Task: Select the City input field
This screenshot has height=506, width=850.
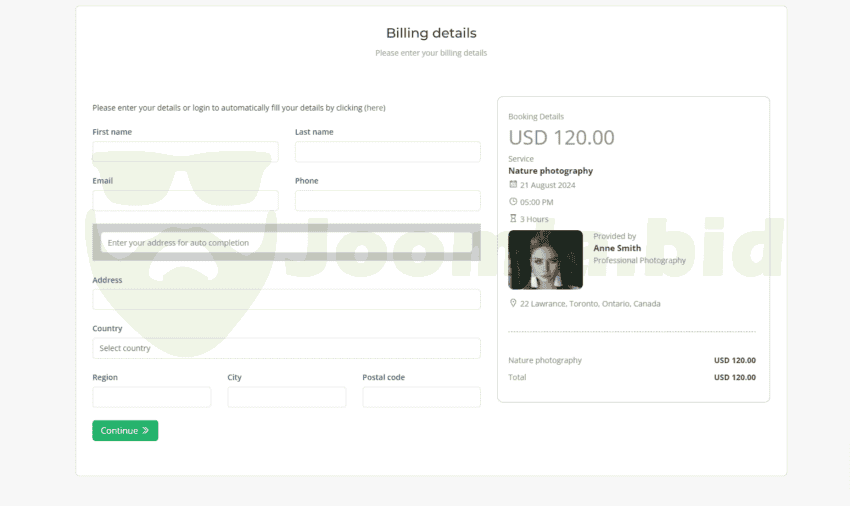Action: 286,397
